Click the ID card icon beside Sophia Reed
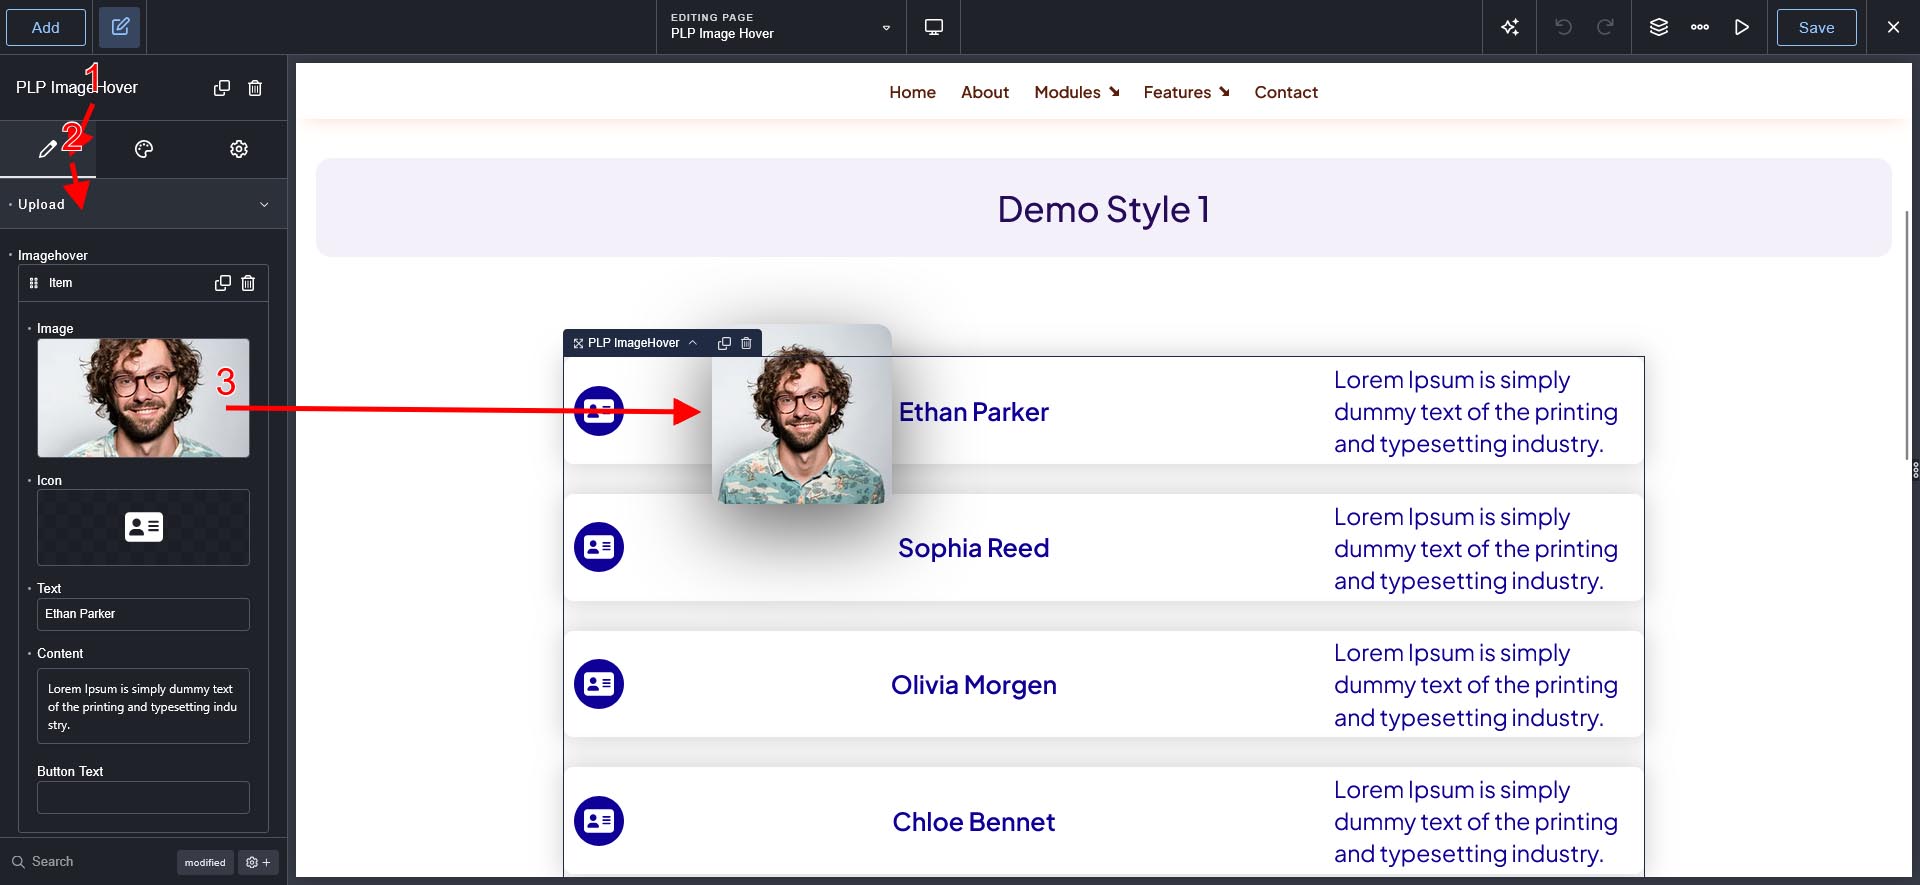The image size is (1920, 885). [x=599, y=547]
